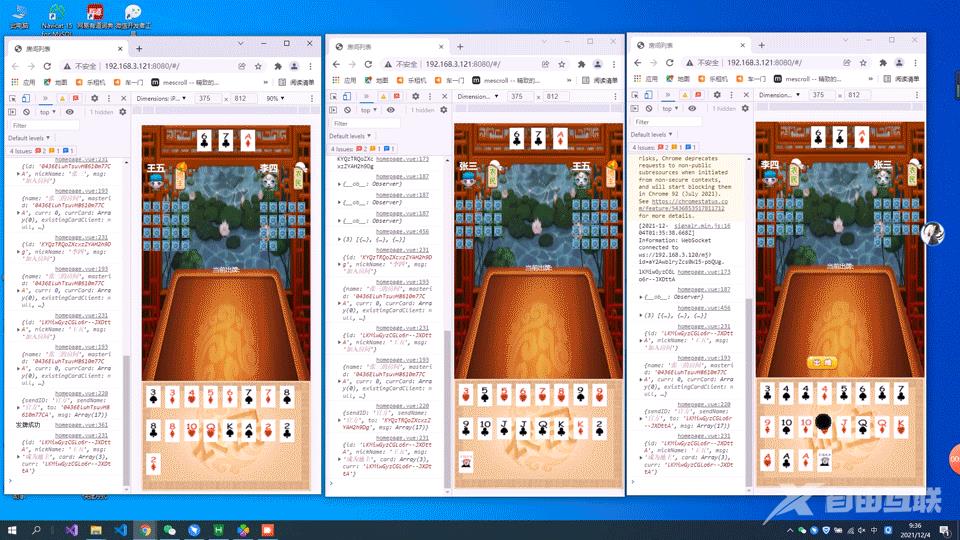Expand 'Default levels' dropdown in left window
This screenshot has width=960, height=540.
click(29, 138)
